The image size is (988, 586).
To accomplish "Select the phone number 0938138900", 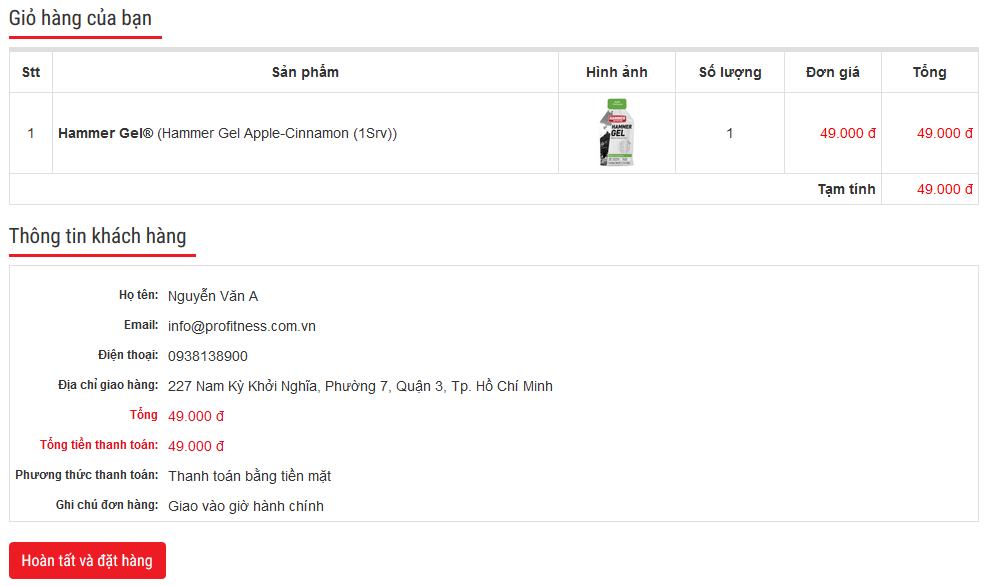I will [208, 356].
